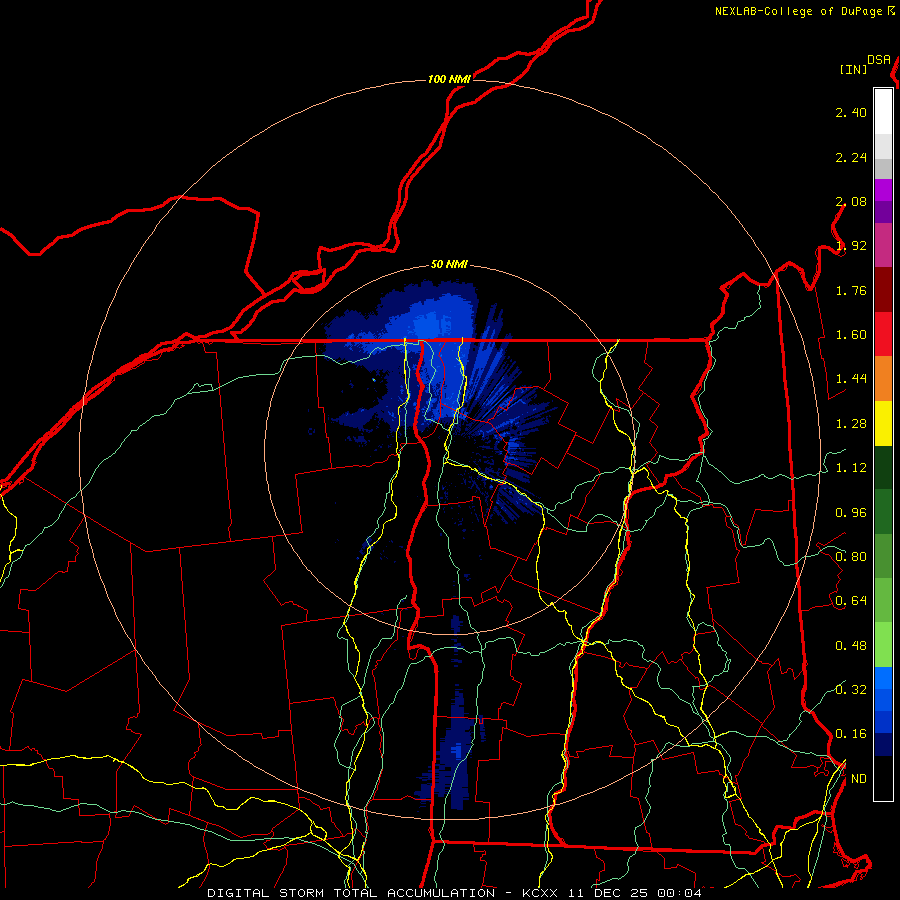The height and width of the screenshot is (900, 900).
Task: Pick the orange legend swatch near 1.44
Action: point(883,378)
